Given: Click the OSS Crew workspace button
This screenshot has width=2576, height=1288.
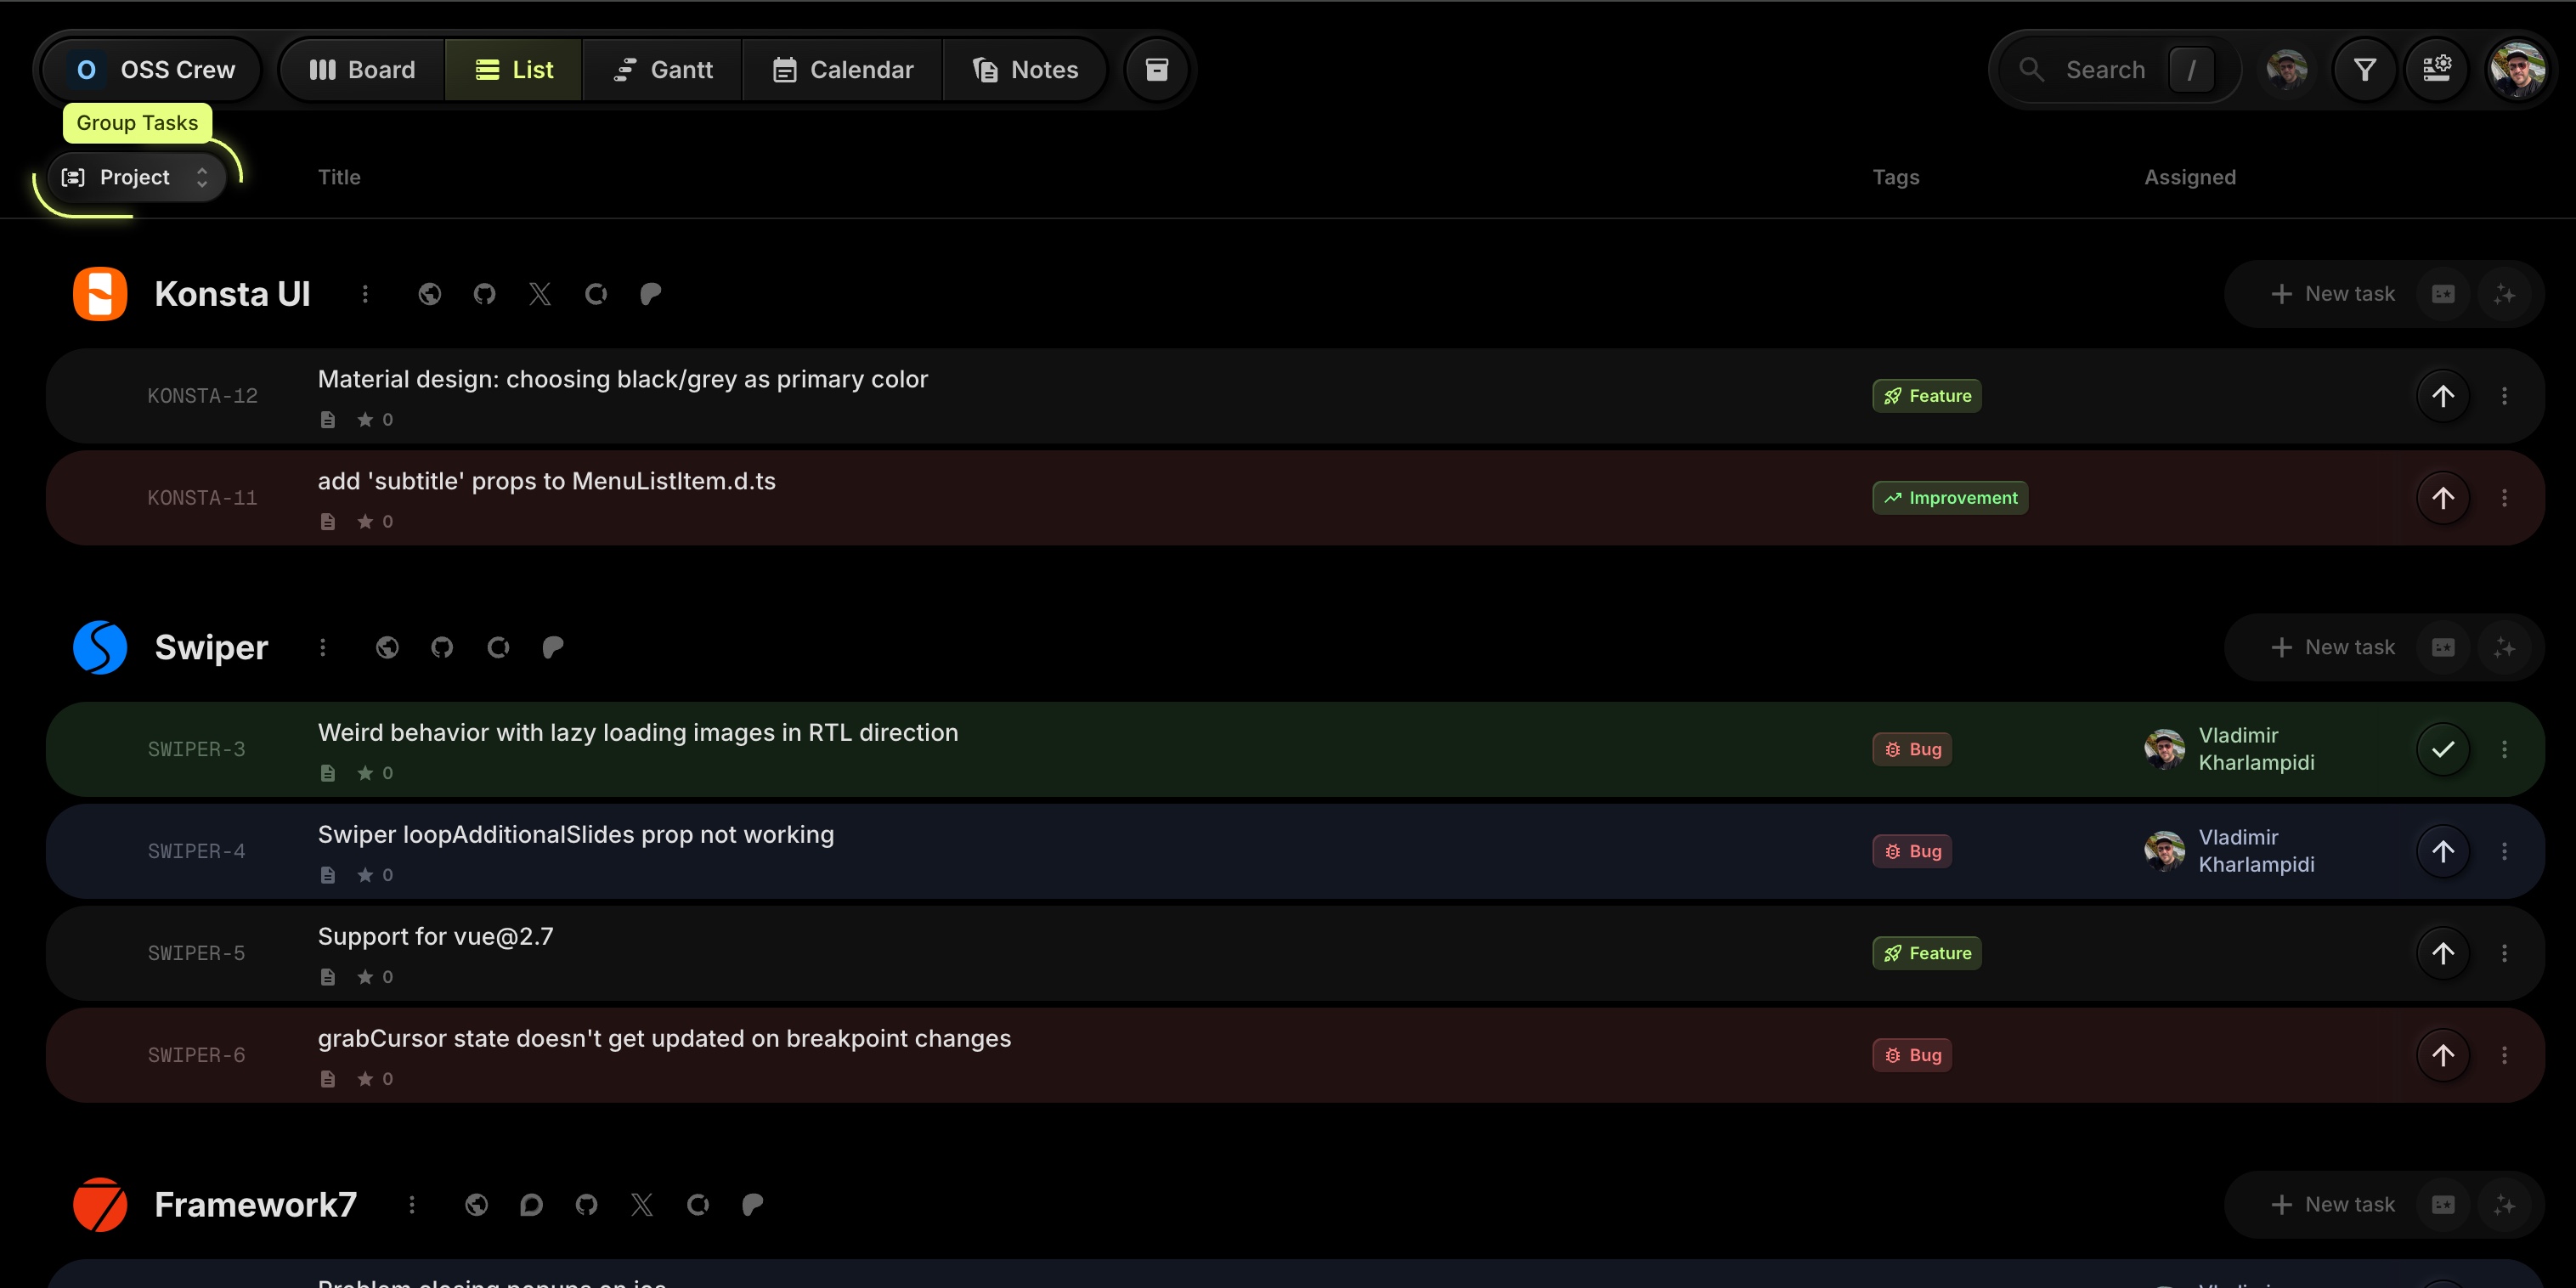Looking at the screenshot, I should point(147,69).
